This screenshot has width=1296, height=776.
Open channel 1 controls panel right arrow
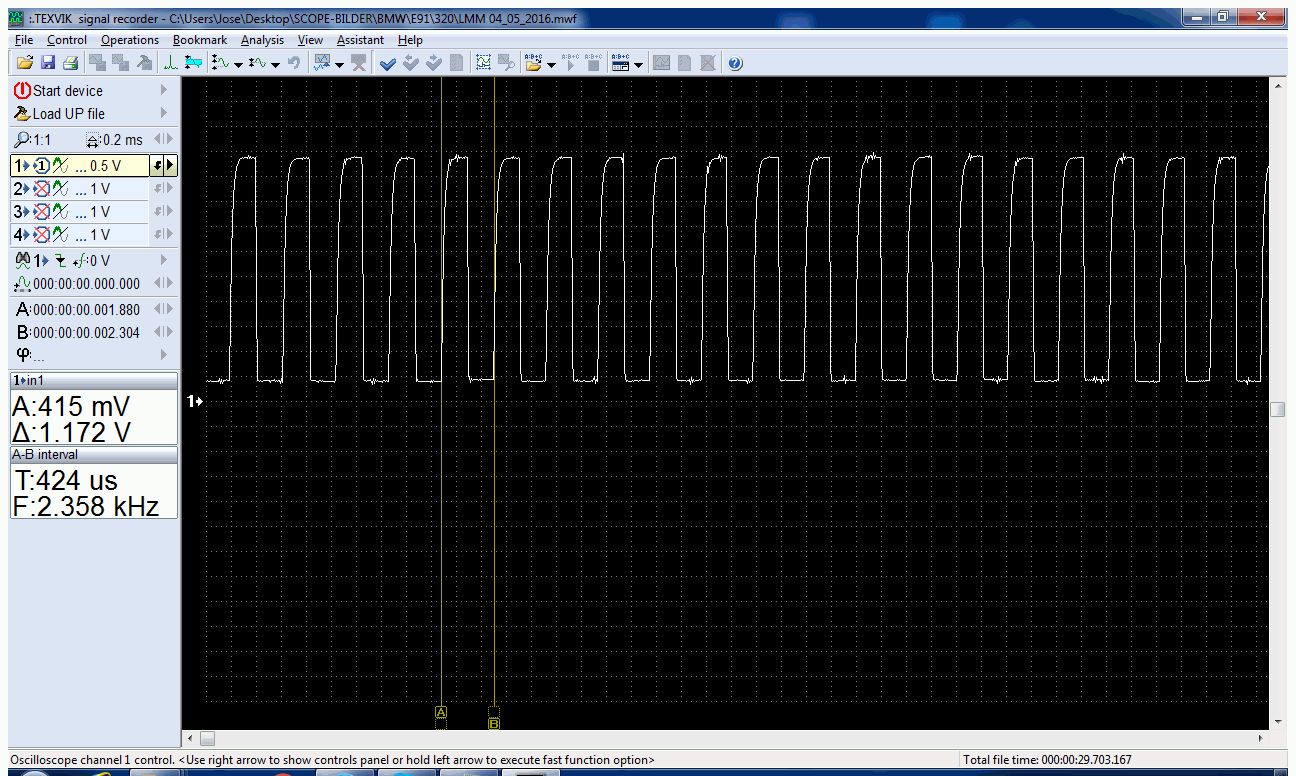coord(170,165)
